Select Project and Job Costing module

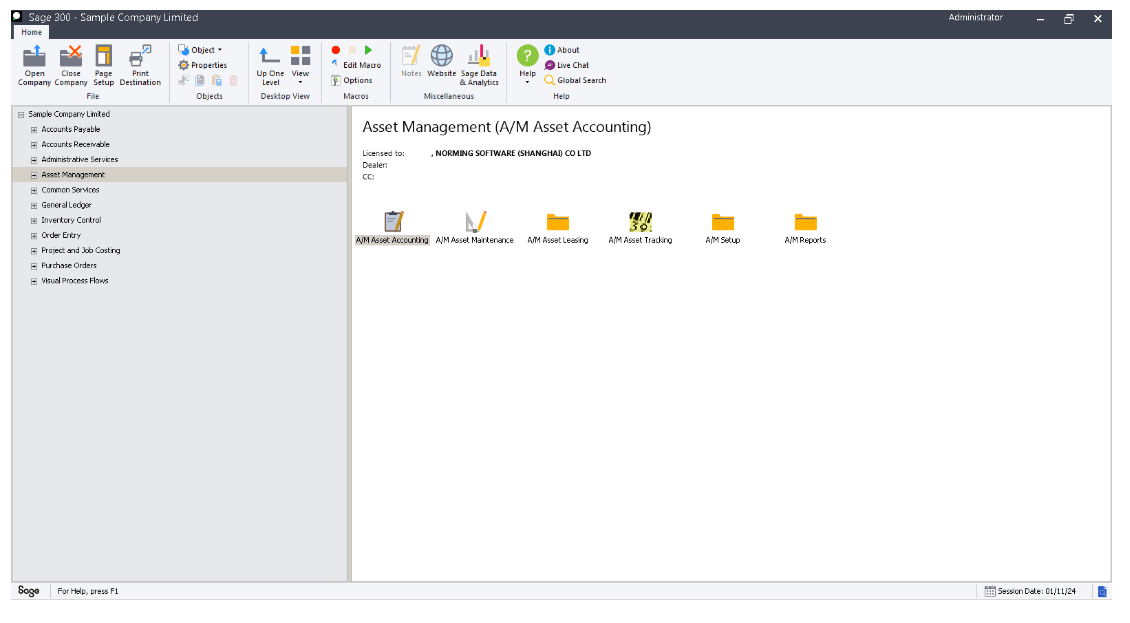81,250
